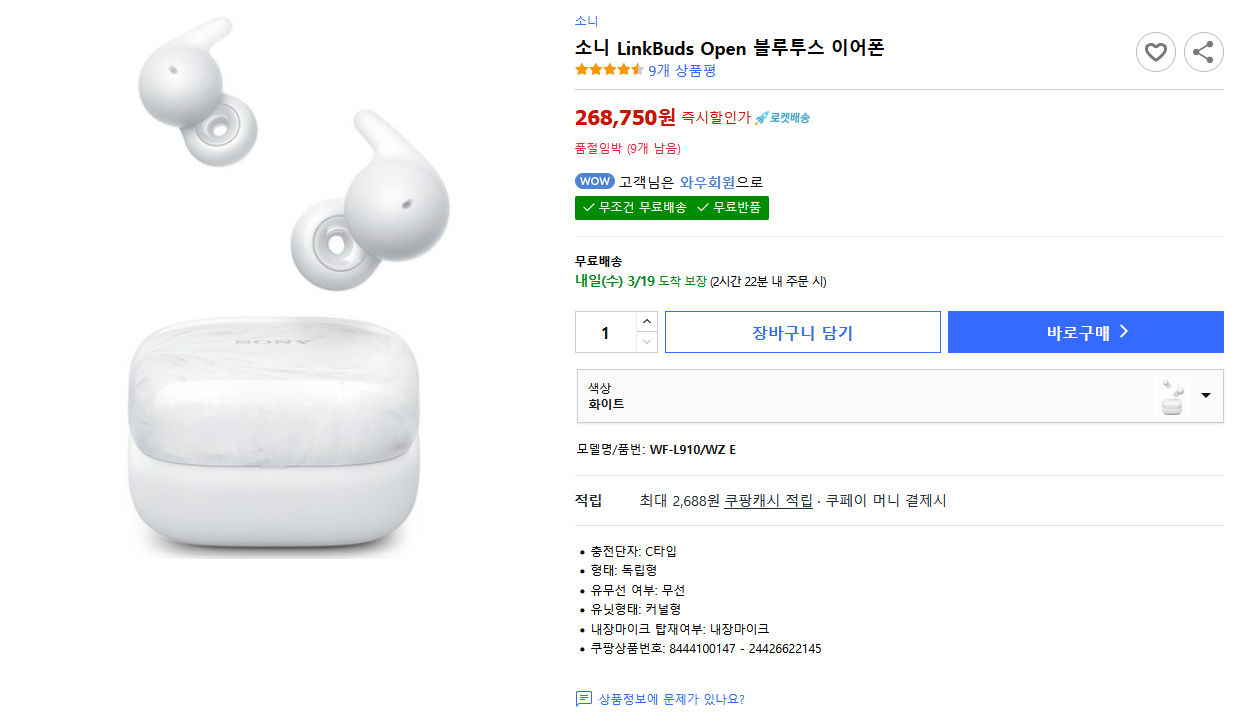Viewport: 1240px width, 723px height.
Task: Click the quantity input field
Action: point(605,332)
